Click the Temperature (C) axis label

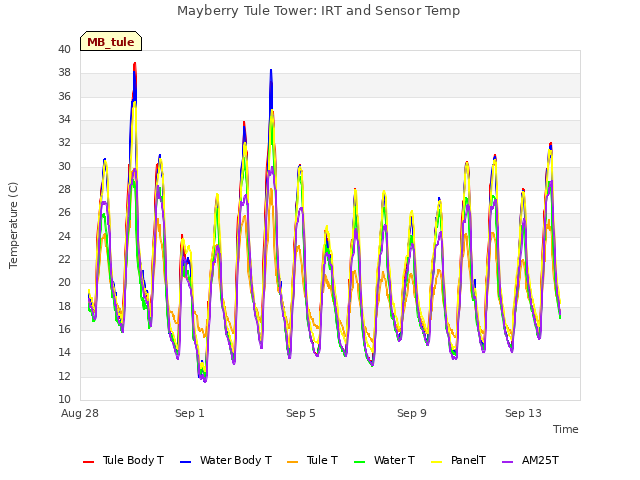pyautogui.click(x=13, y=225)
